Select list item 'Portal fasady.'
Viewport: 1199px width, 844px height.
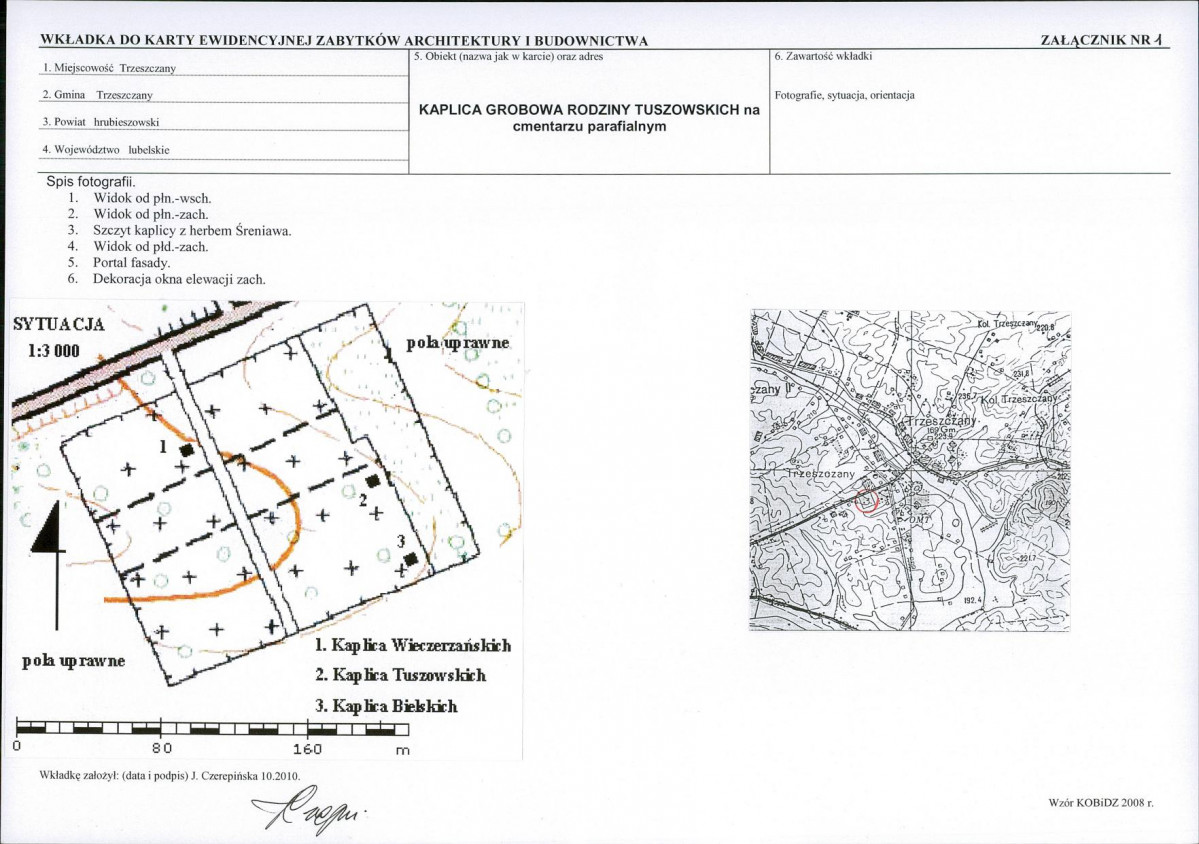pyautogui.click(x=132, y=263)
